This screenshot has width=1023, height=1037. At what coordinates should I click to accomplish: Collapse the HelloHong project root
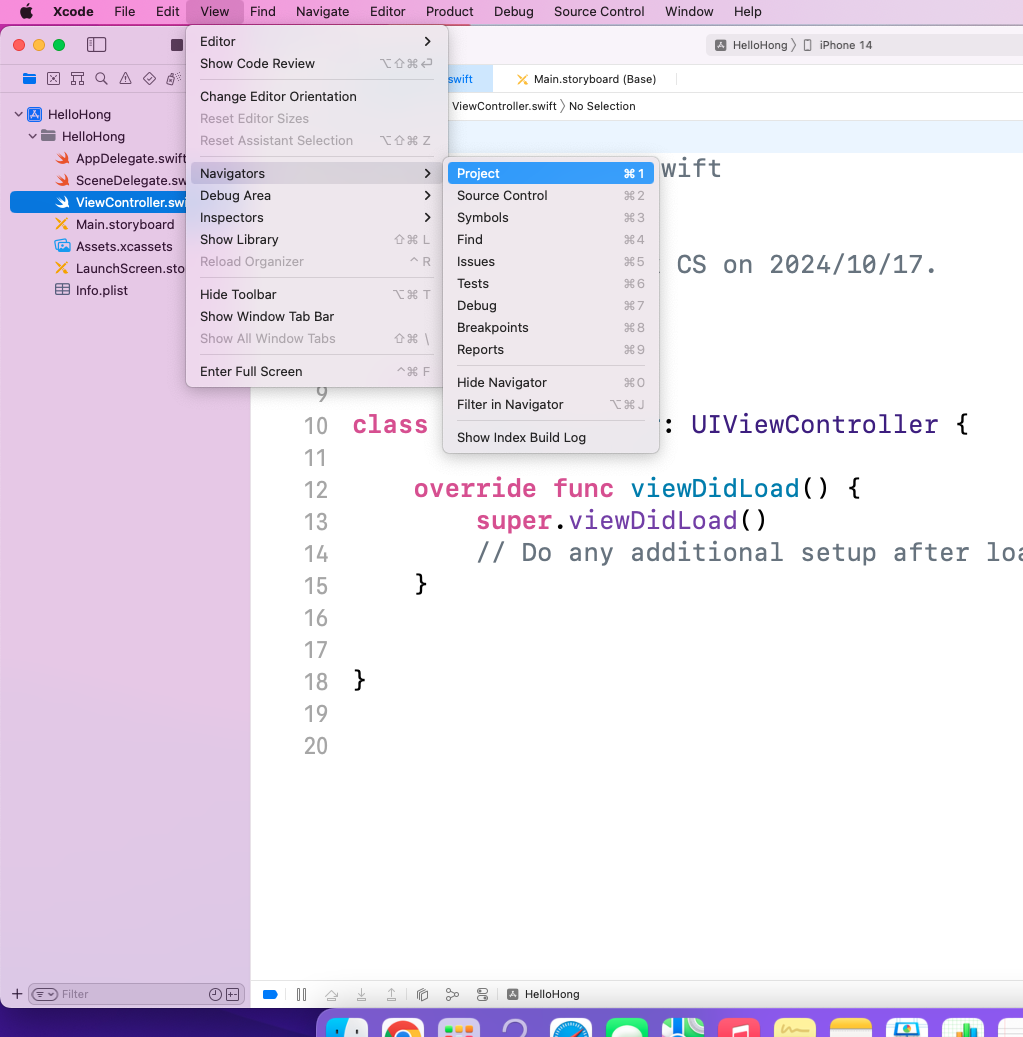(x=19, y=114)
